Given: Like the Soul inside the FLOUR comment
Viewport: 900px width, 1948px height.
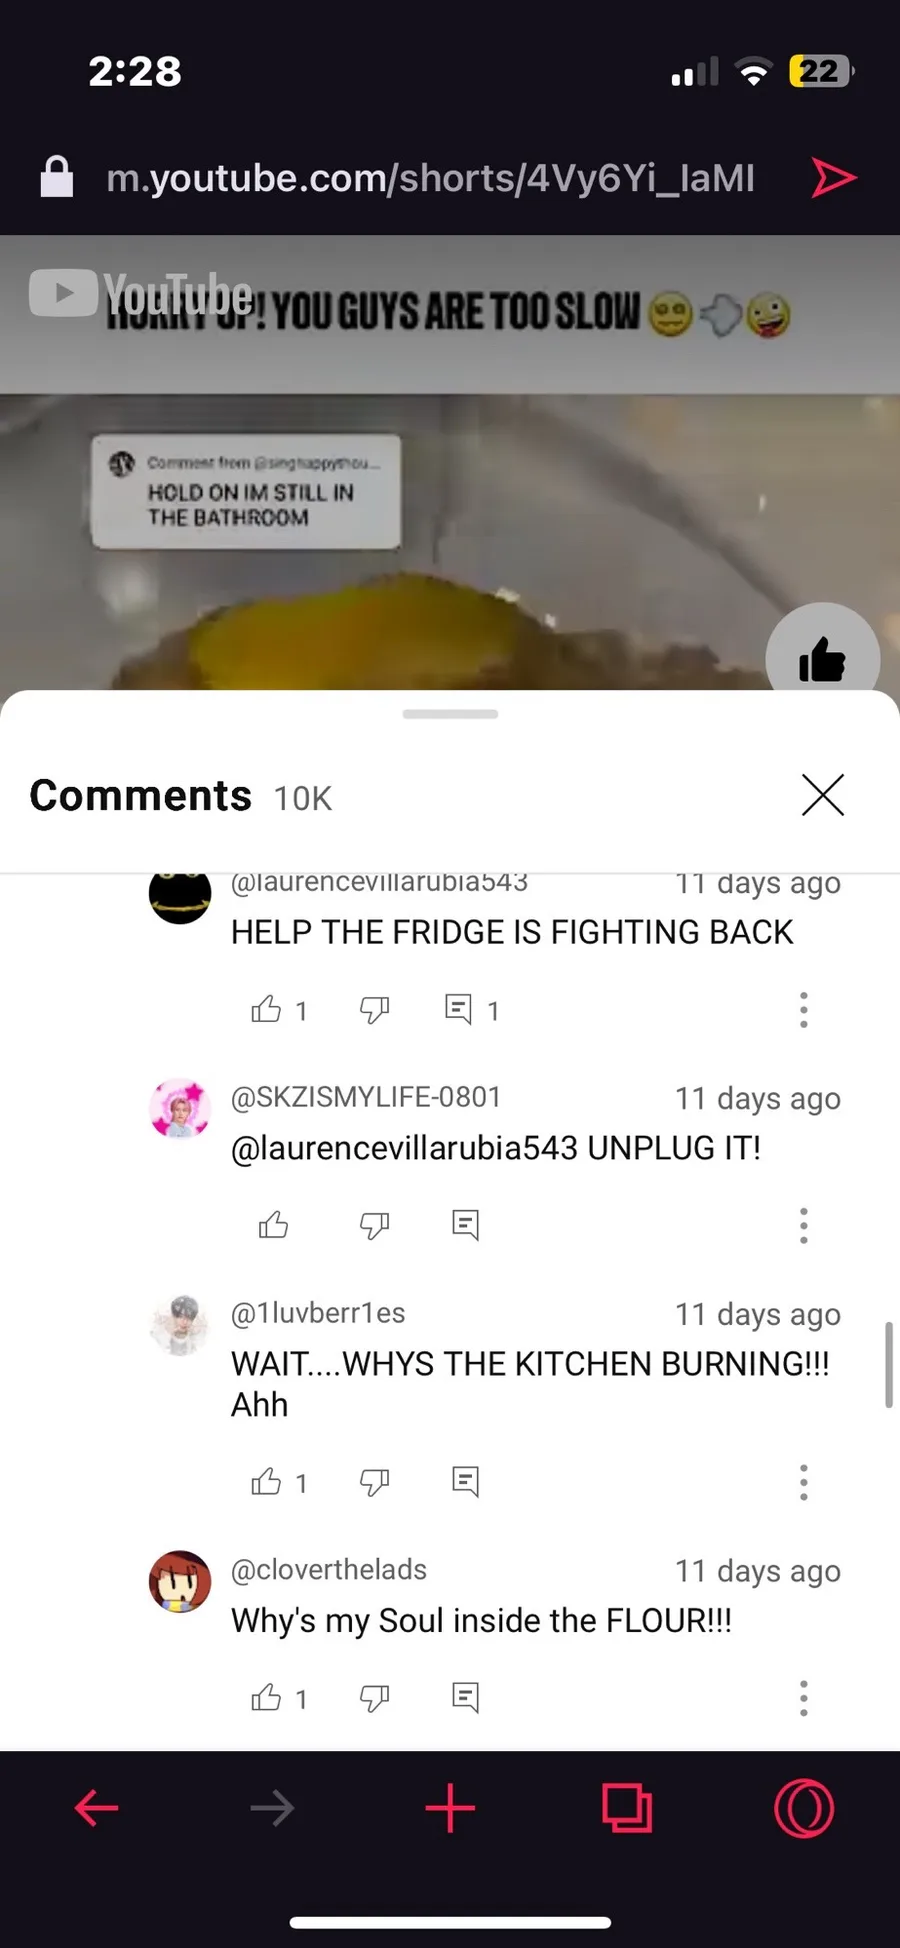Looking at the screenshot, I should (266, 1697).
